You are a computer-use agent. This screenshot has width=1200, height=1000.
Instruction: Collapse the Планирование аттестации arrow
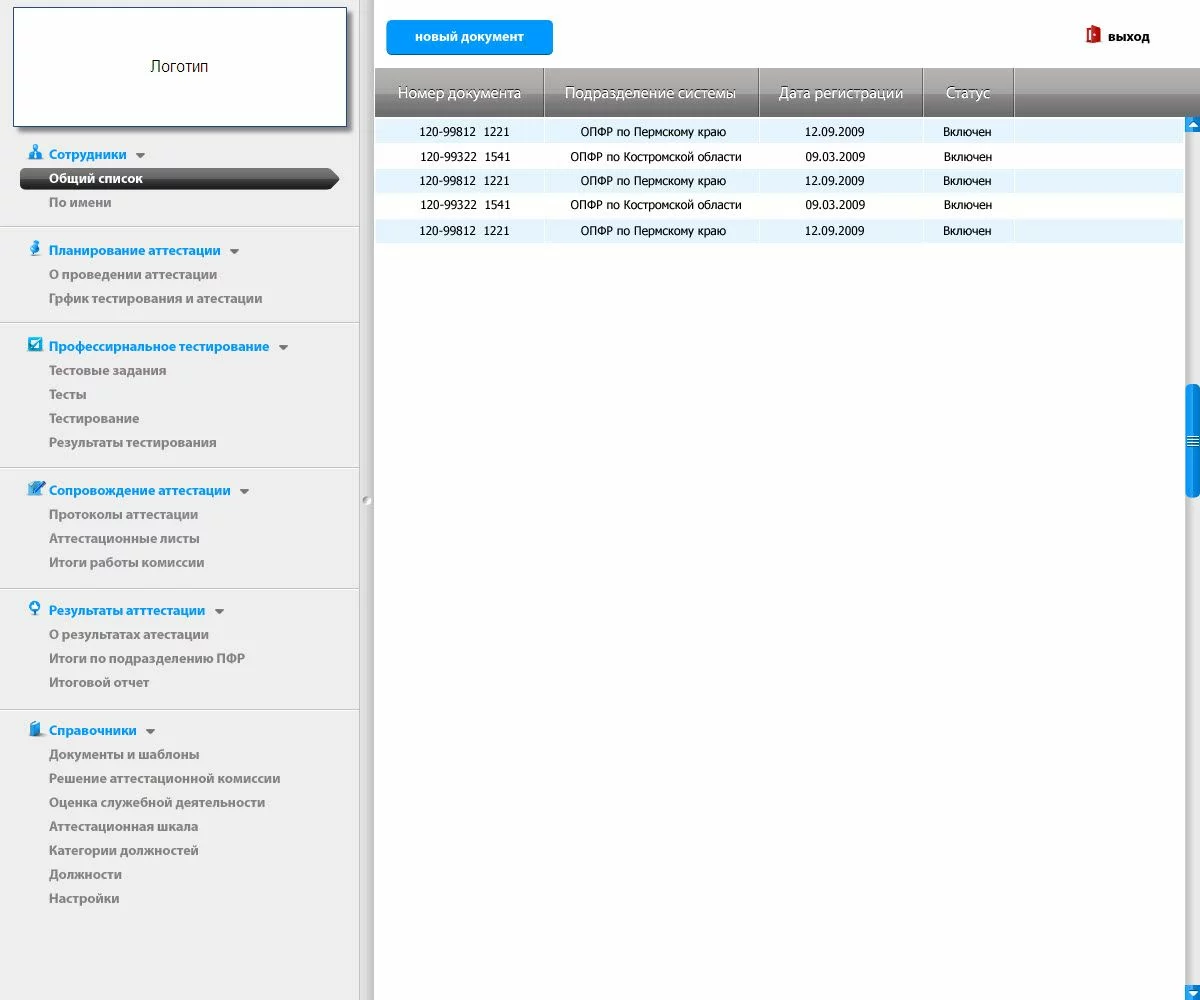point(234,252)
